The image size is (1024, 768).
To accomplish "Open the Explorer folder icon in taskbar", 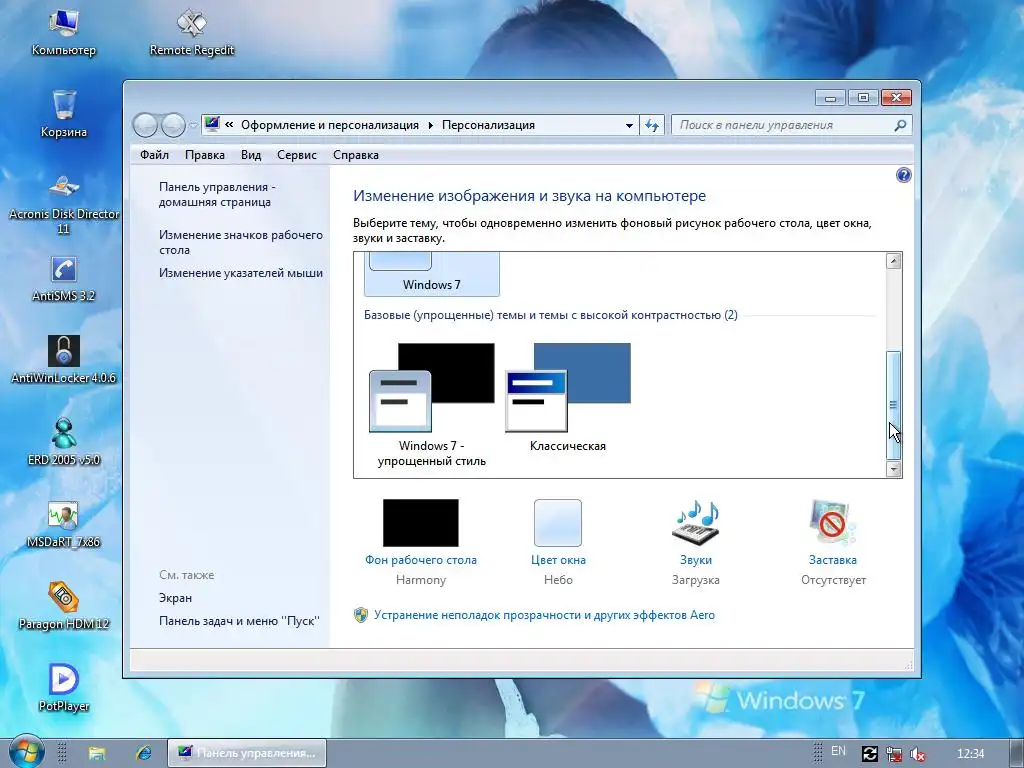I will click(97, 753).
